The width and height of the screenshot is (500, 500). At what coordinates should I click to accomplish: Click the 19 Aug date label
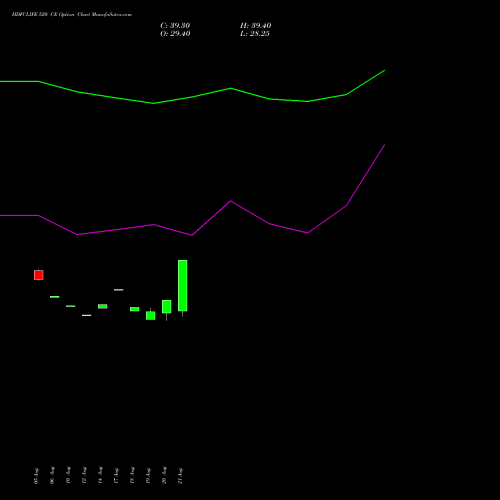point(148,476)
